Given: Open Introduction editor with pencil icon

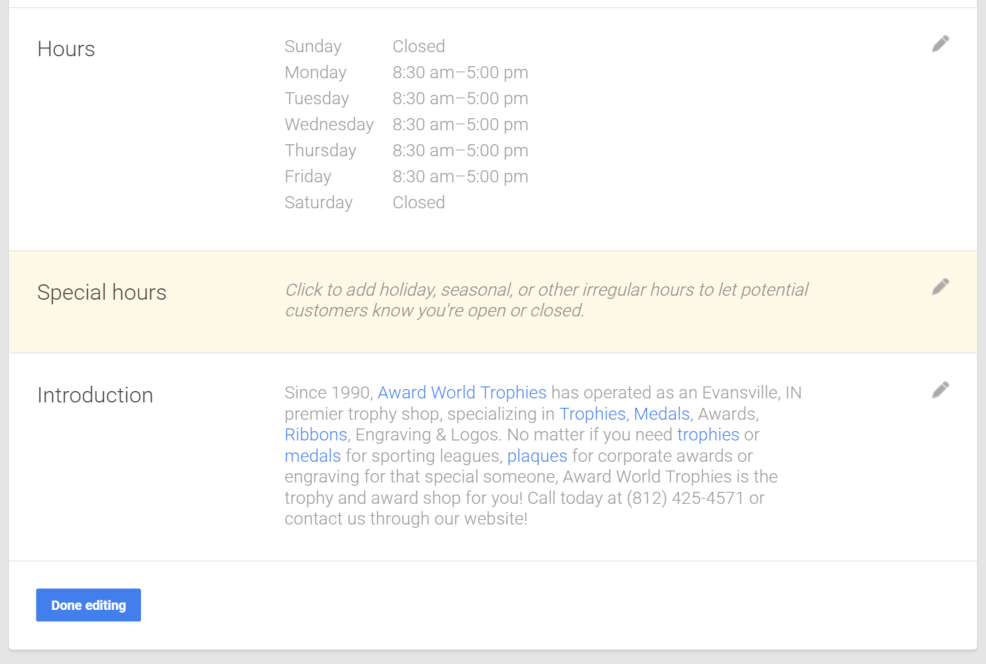Looking at the screenshot, I should (x=940, y=390).
